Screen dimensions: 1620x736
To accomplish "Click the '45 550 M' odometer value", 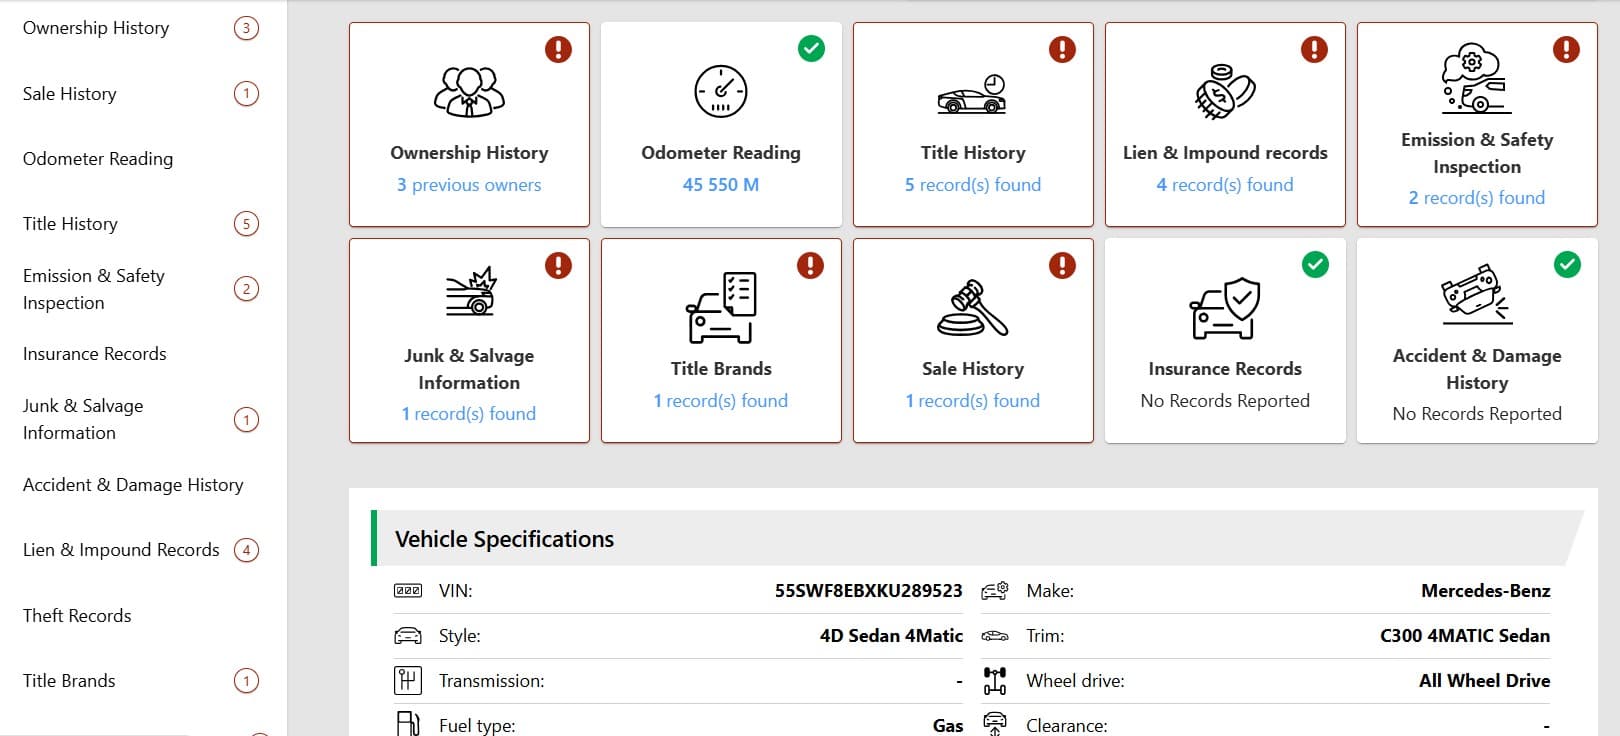I will [721, 185].
